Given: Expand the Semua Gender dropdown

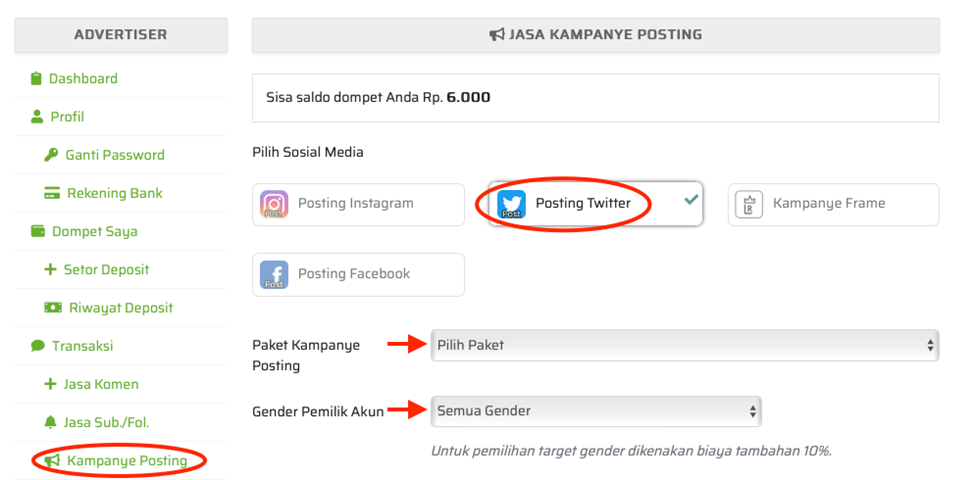Looking at the screenshot, I should pyautogui.click(x=596, y=411).
